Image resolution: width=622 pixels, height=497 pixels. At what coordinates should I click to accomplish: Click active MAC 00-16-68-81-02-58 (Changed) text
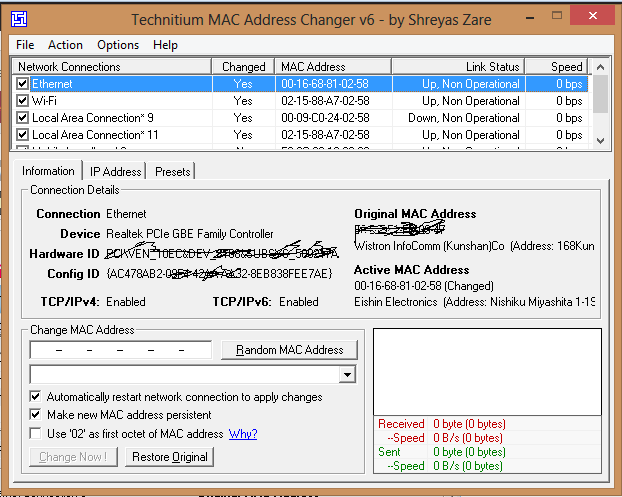click(x=424, y=286)
